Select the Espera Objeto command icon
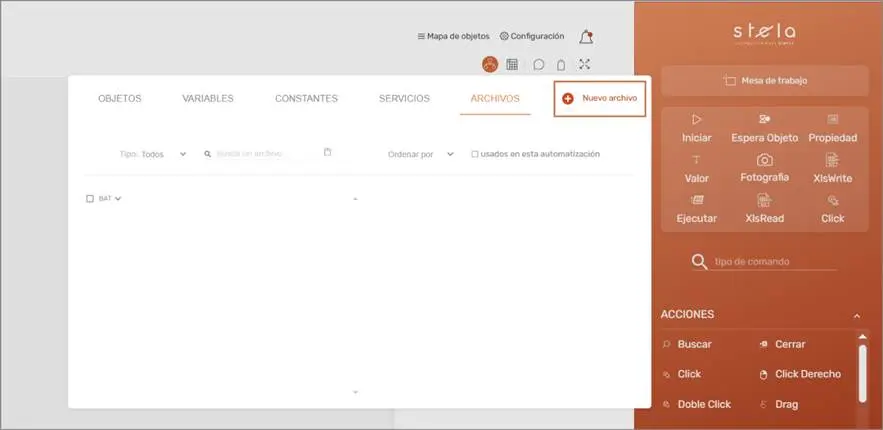Viewport: 883px width, 430px height. point(764,119)
